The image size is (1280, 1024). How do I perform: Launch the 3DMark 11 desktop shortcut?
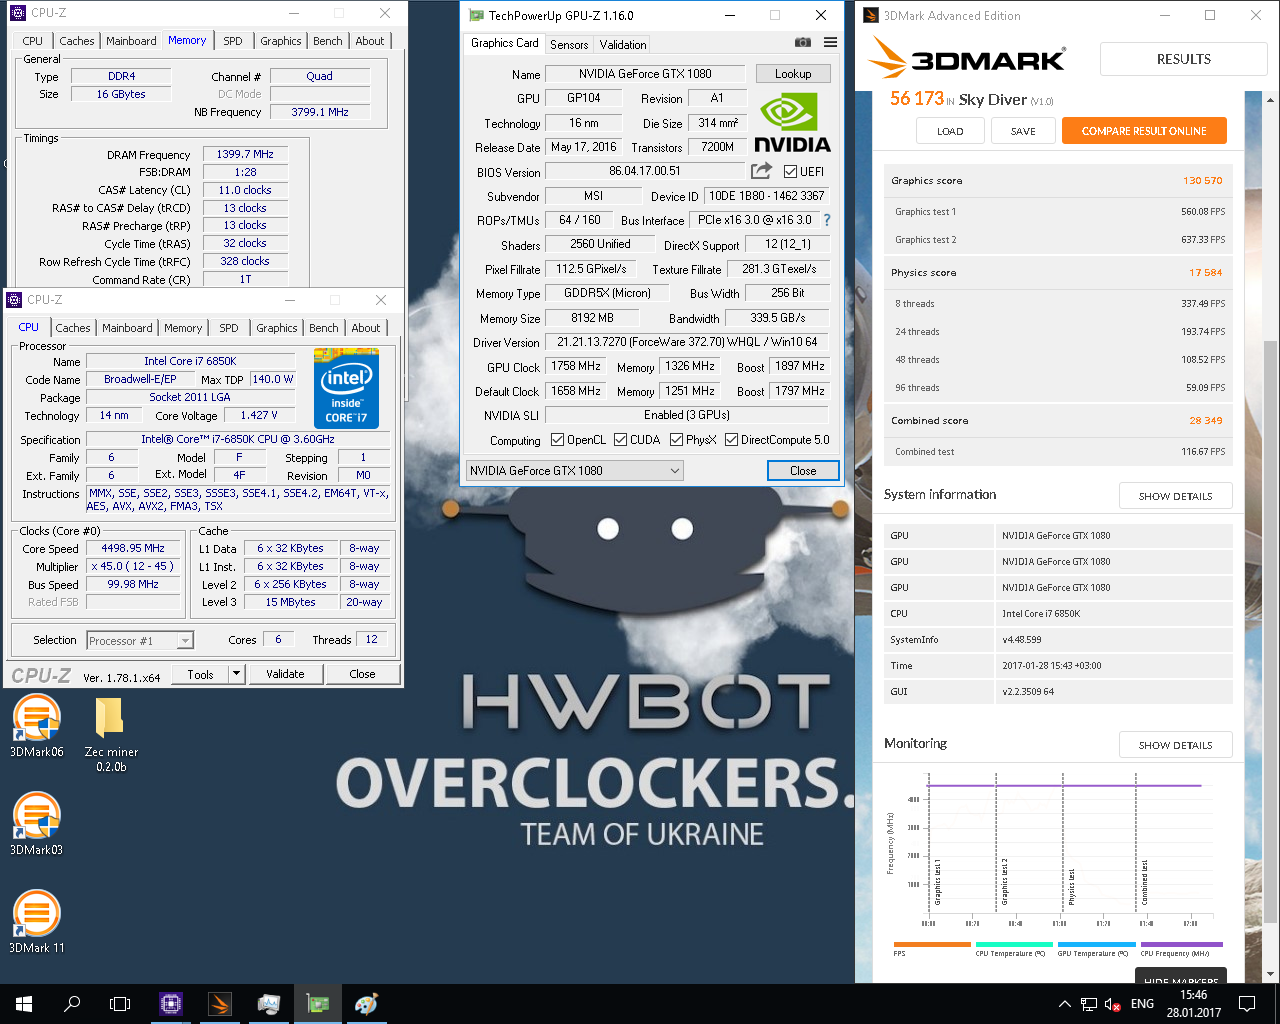point(36,922)
